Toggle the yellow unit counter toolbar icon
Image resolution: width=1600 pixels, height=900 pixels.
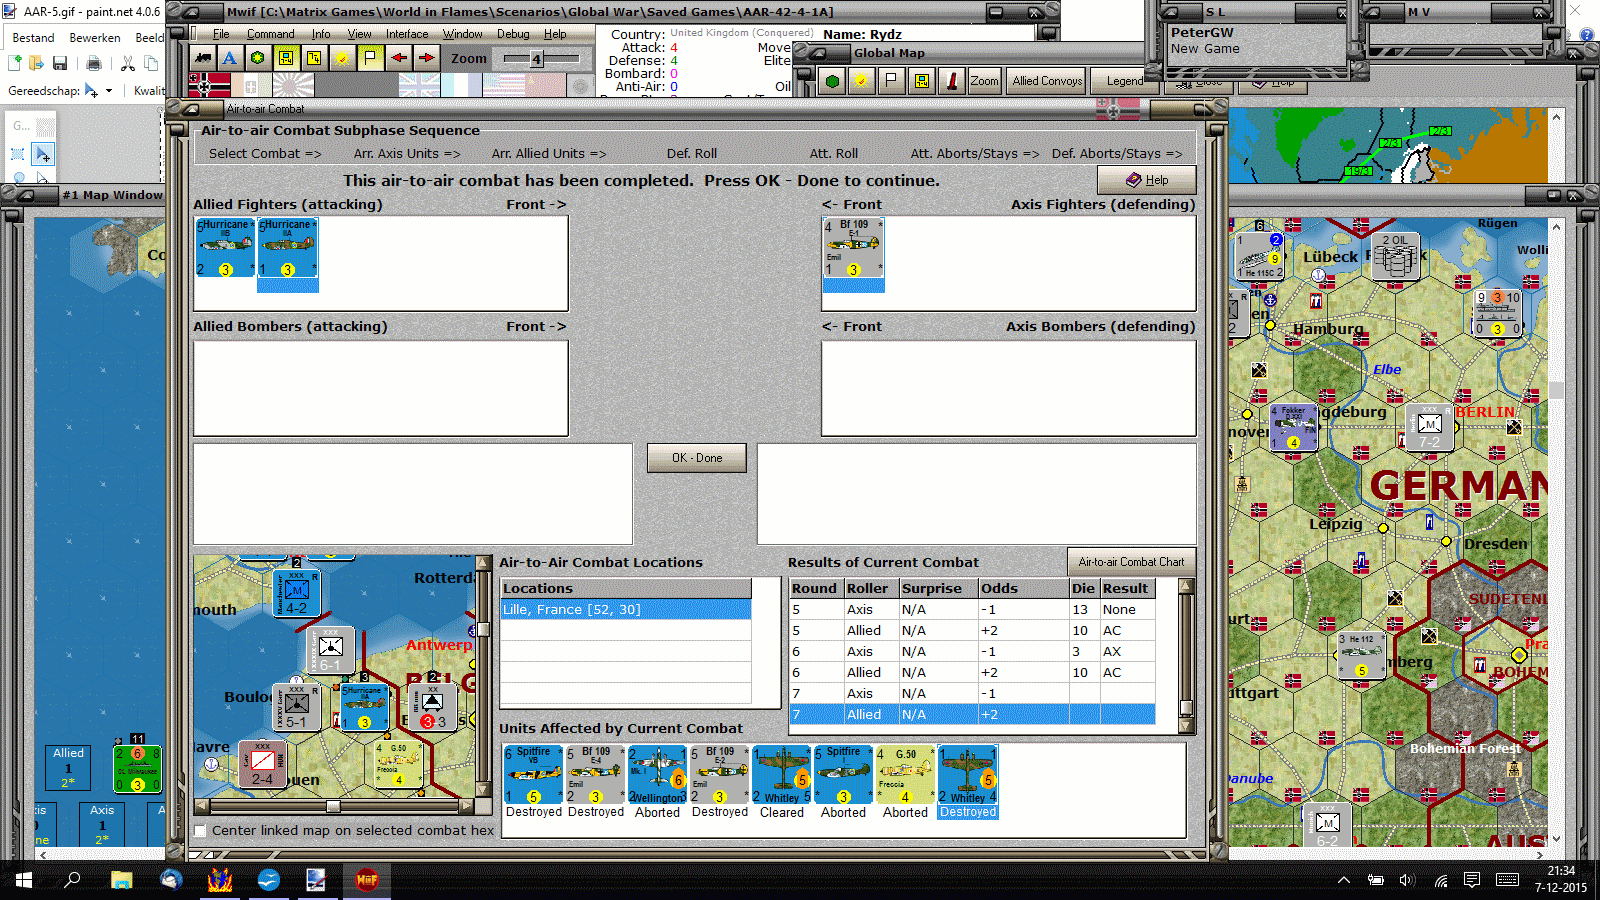pyautogui.click(x=286, y=58)
